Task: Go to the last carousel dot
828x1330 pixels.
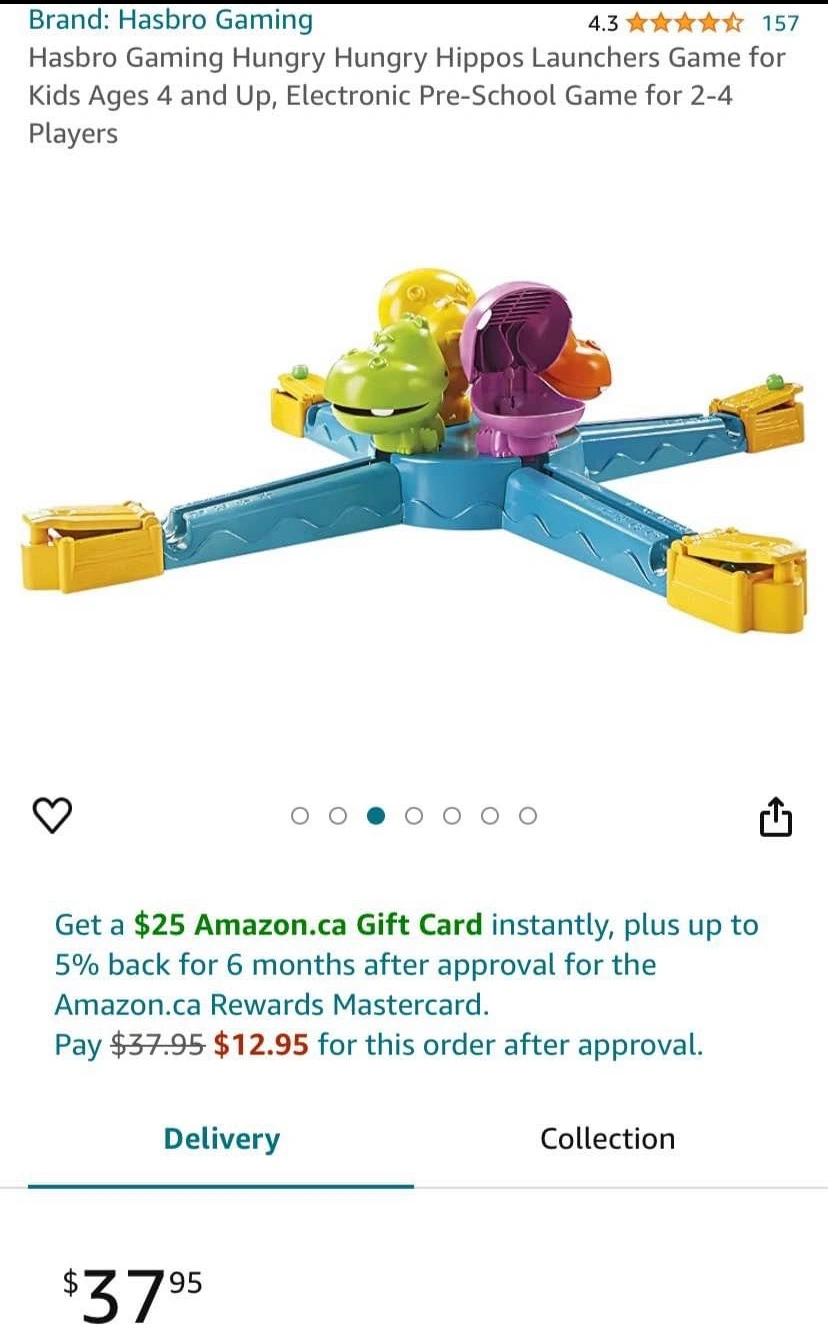Action: 528,816
